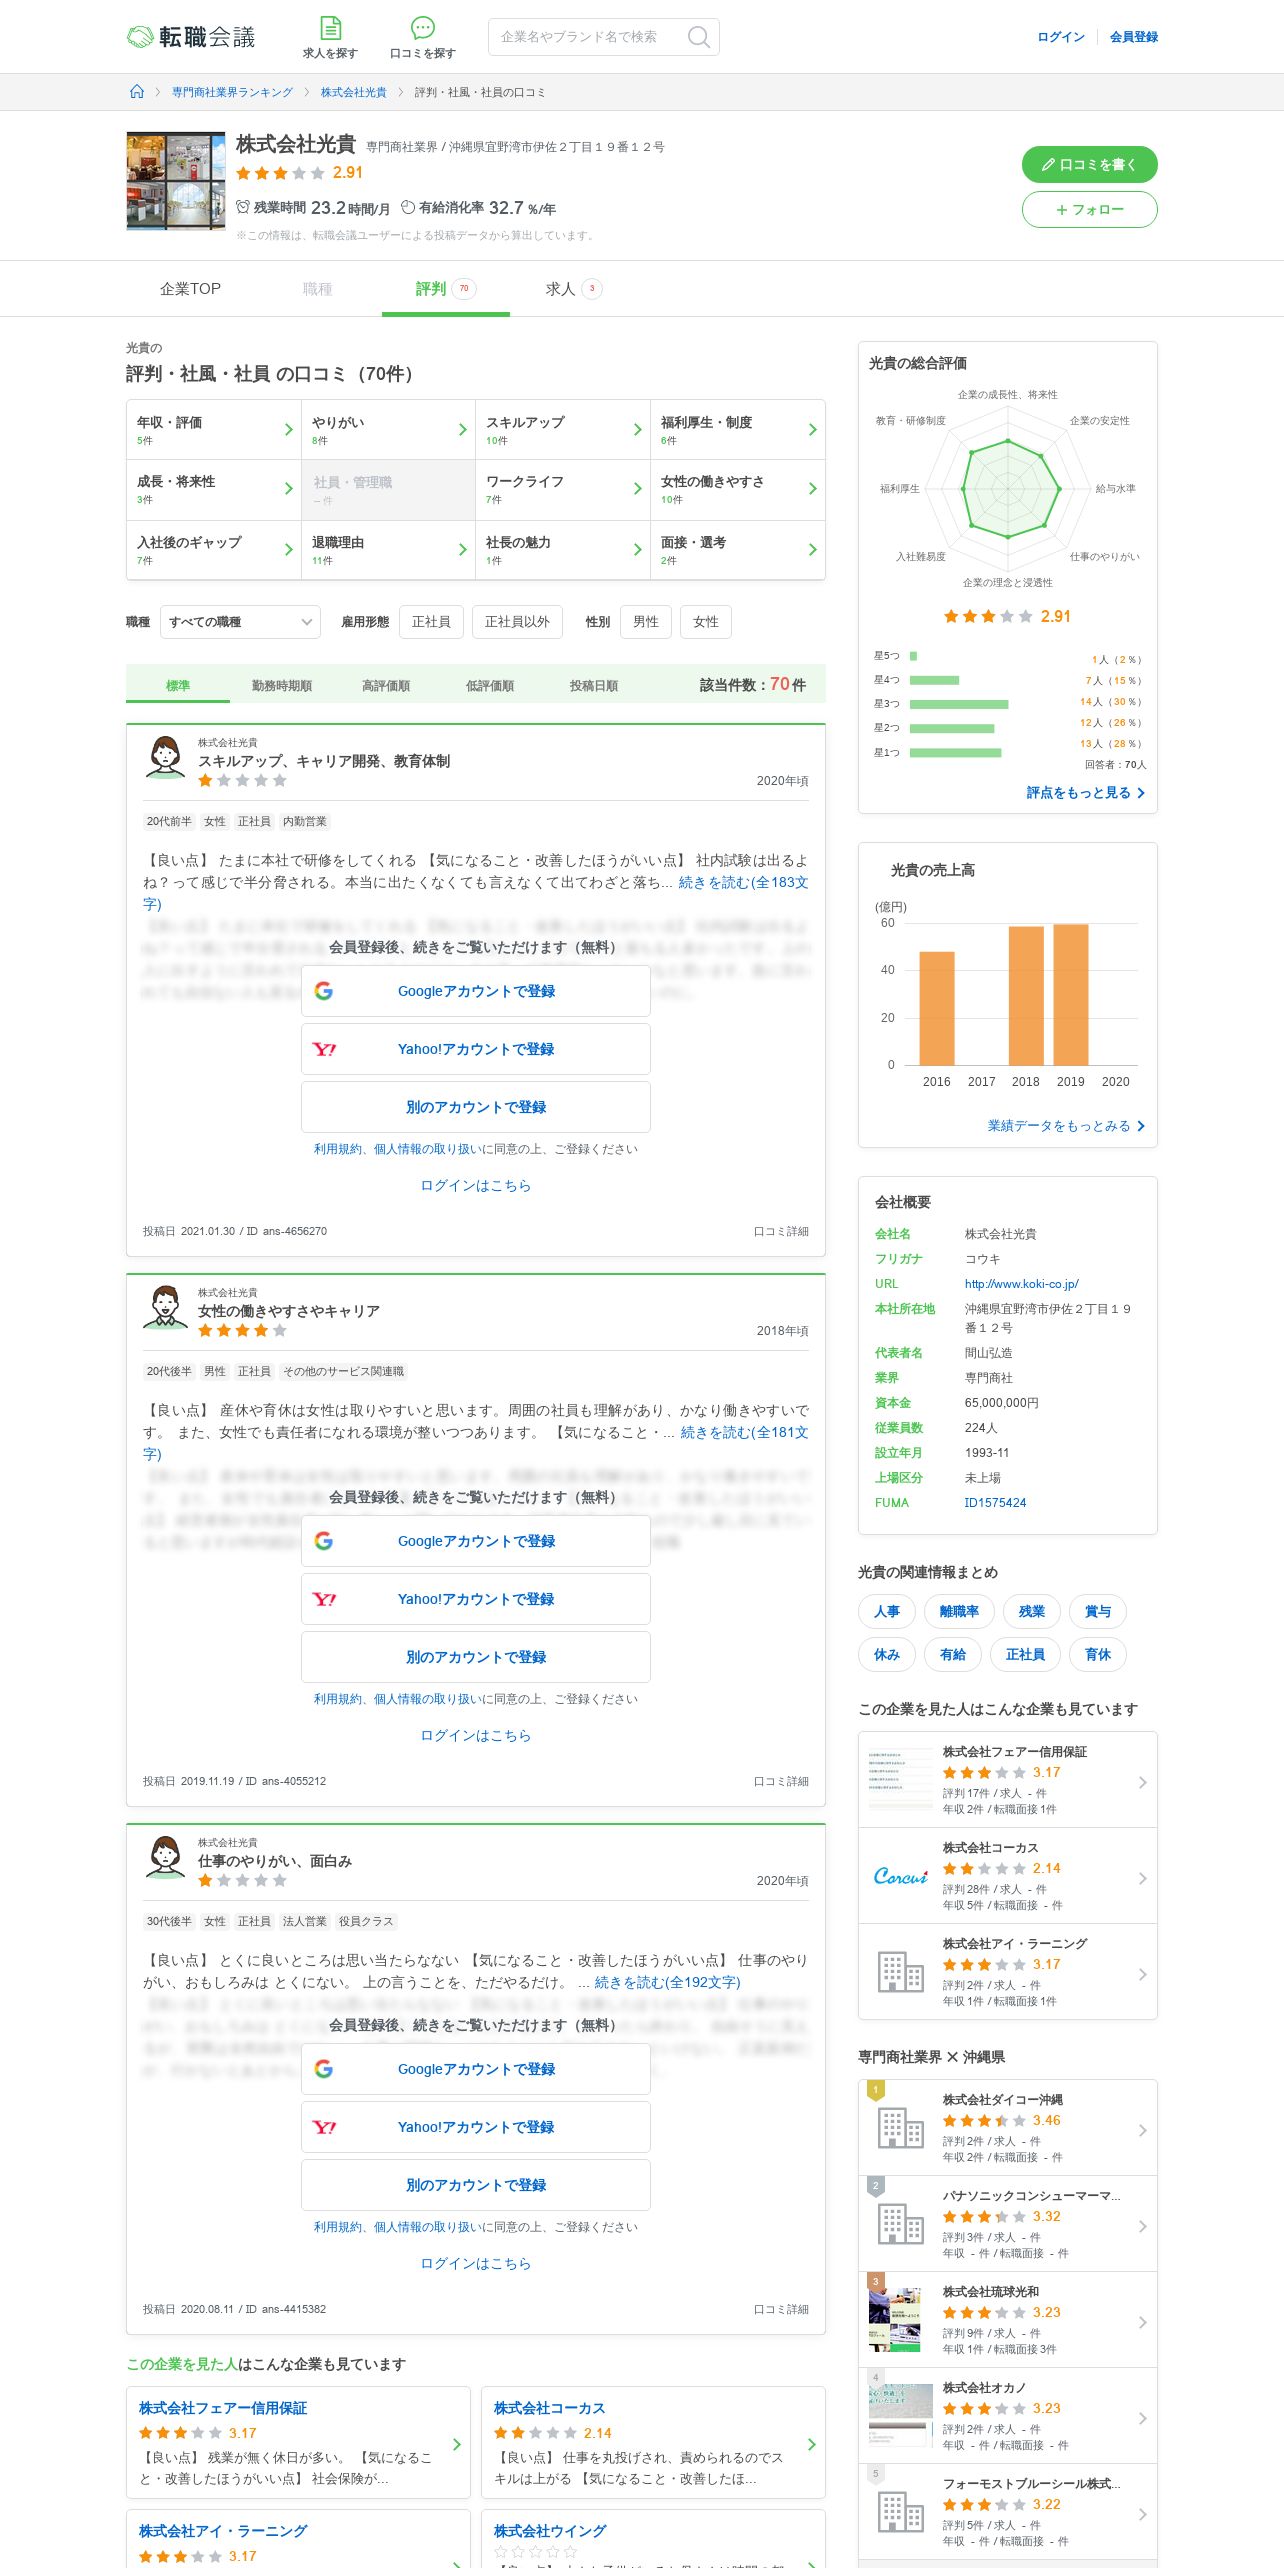Click the 転職会議 logo
The width and height of the screenshot is (1284, 2568).
point(191,37)
